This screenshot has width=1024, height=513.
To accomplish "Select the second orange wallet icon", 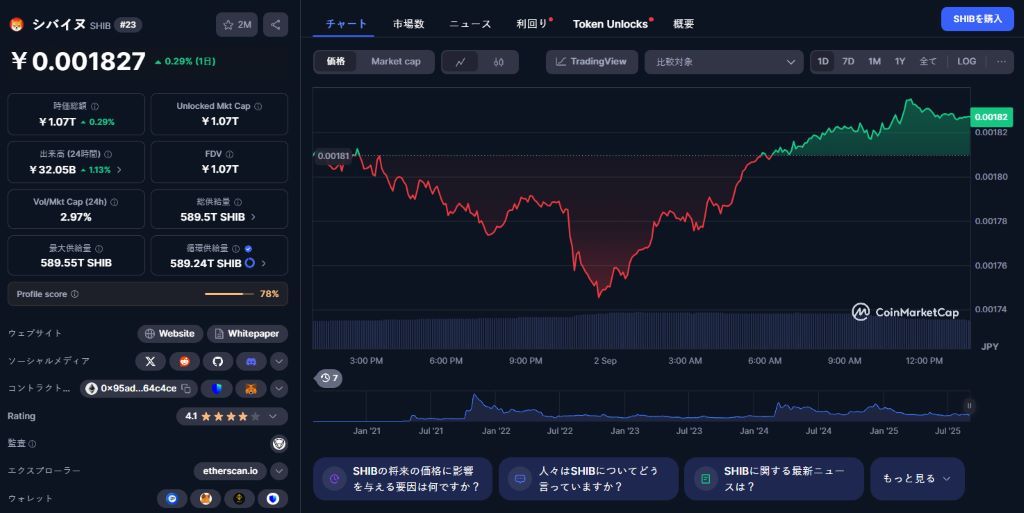I will coord(206,499).
